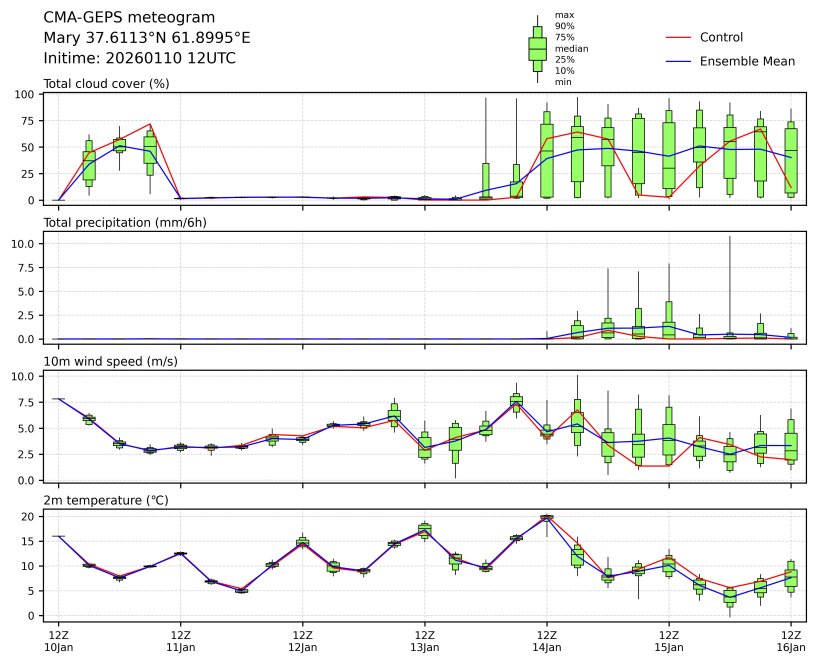The width and height of the screenshot is (817, 664).
Task: Click the 12Z 14Jan time axis label
Action: click(547, 641)
